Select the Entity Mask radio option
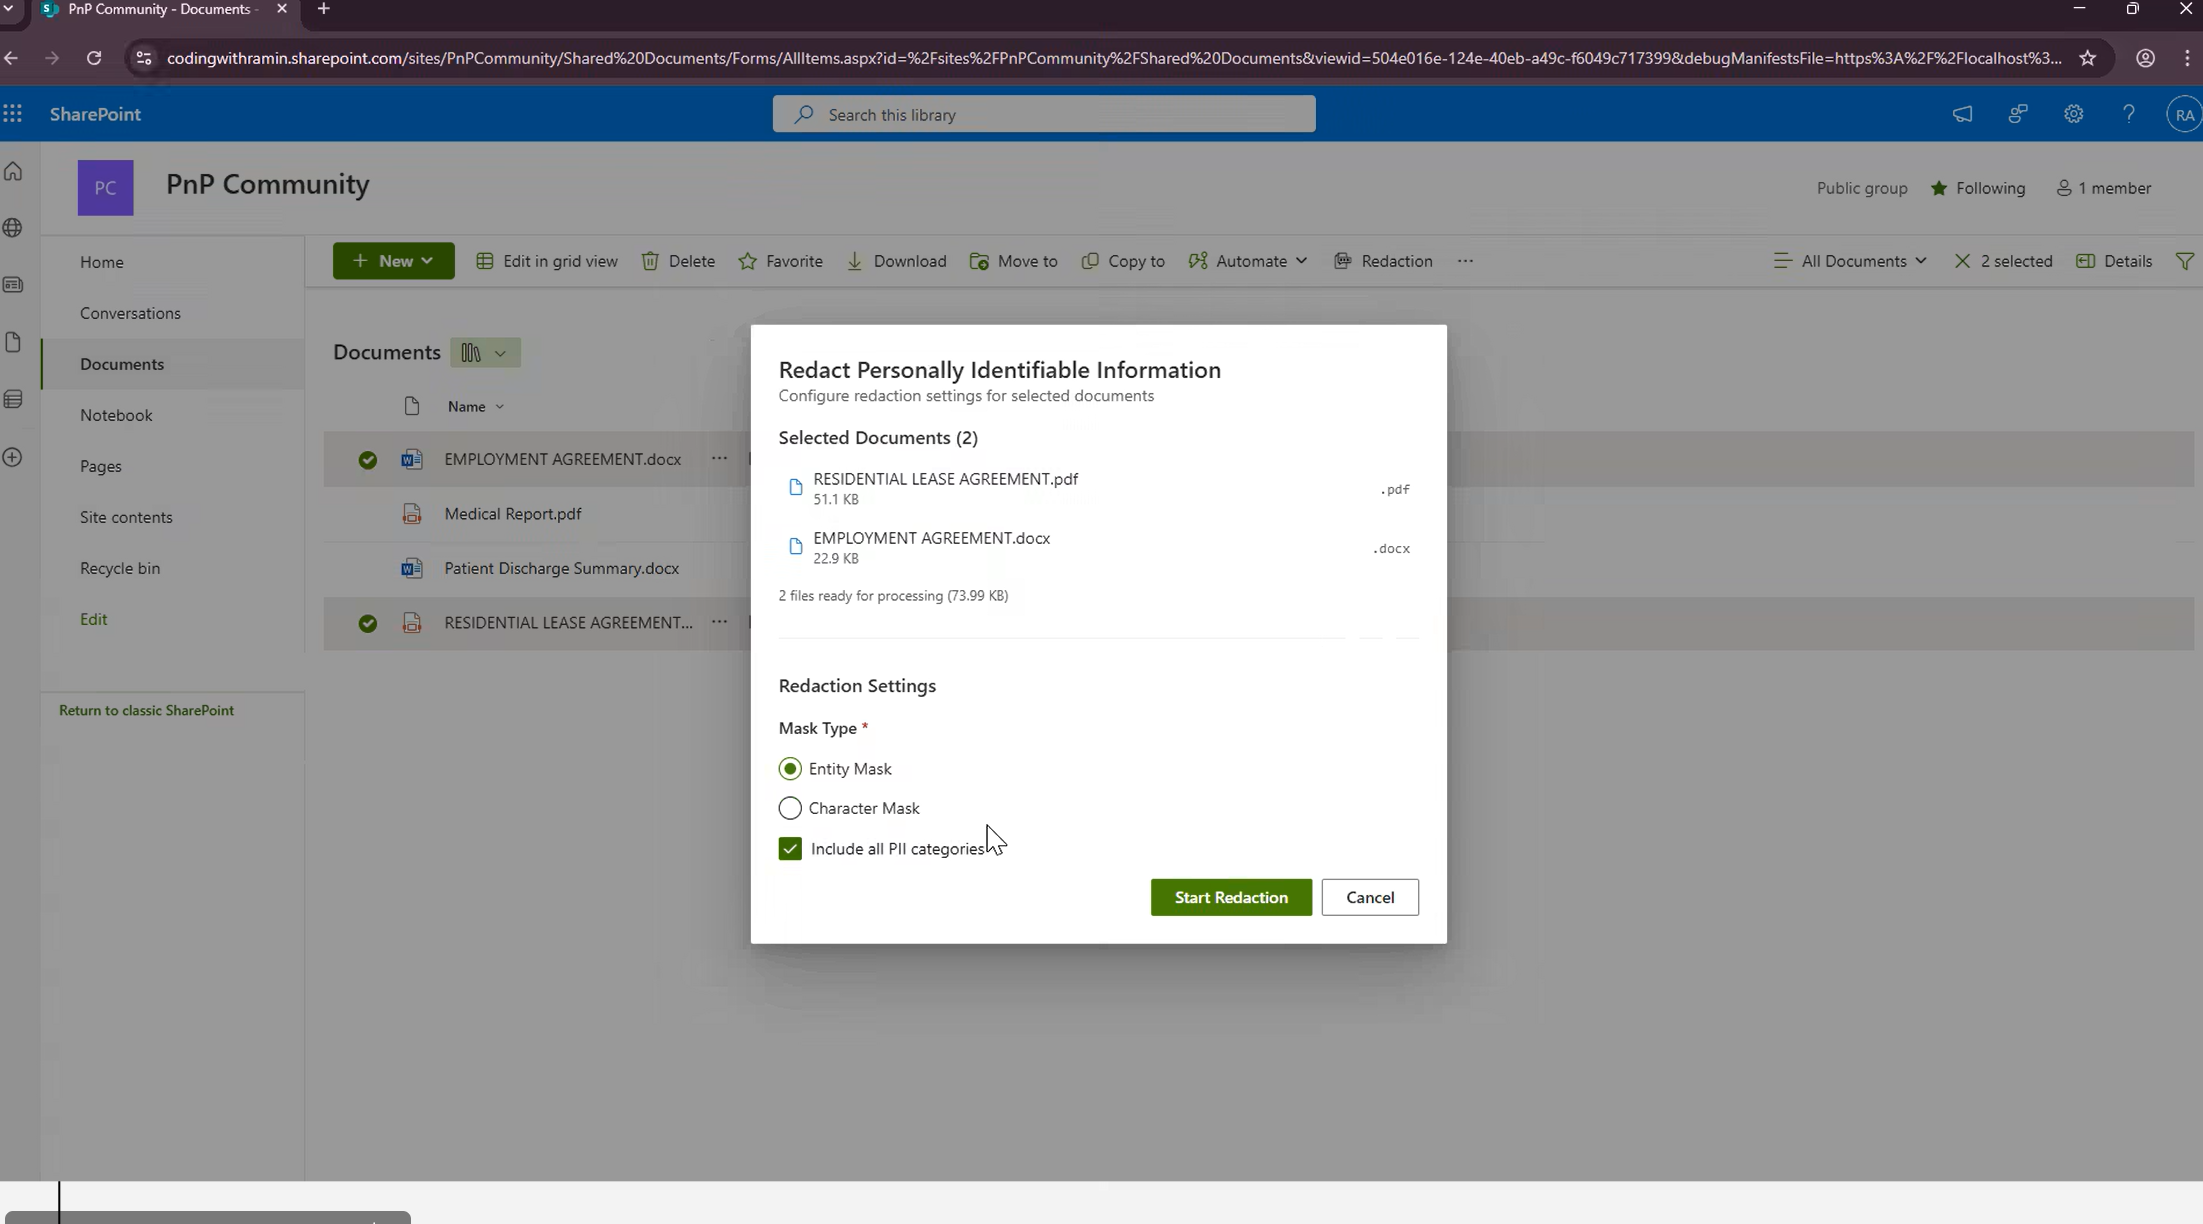This screenshot has height=1224, width=2203. click(x=790, y=769)
